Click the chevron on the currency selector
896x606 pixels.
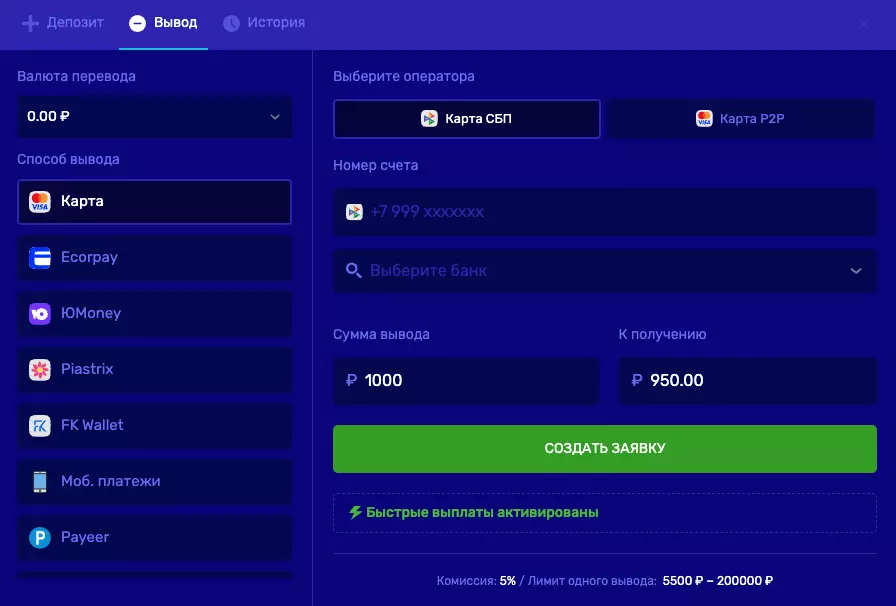[x=275, y=117]
